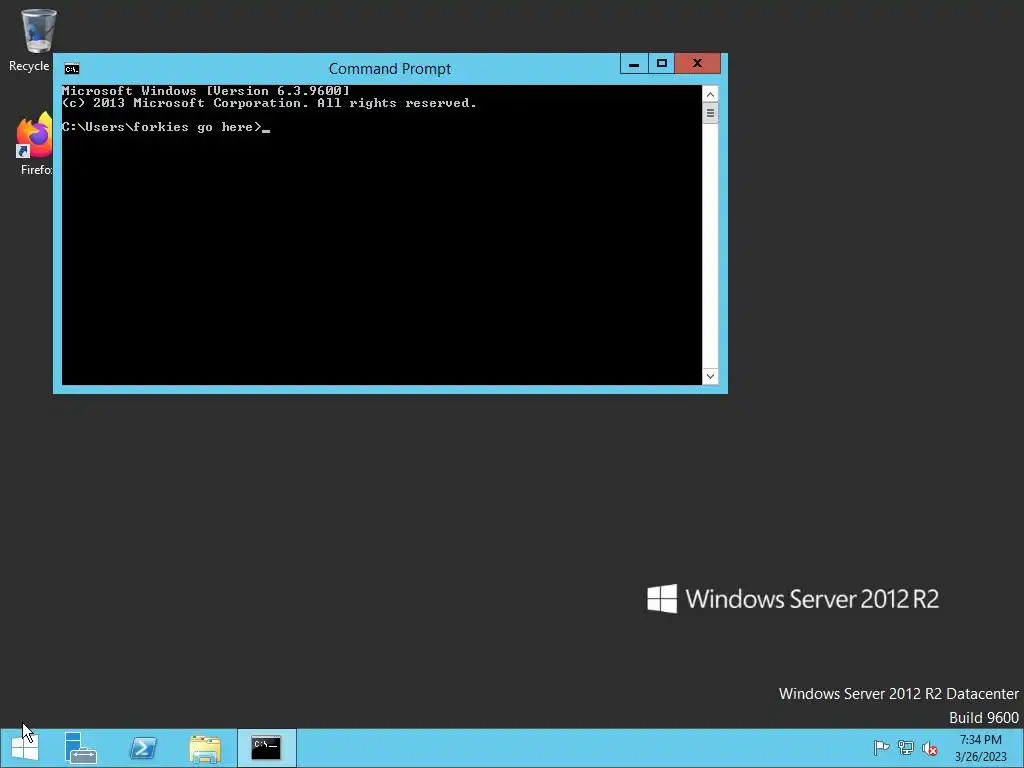The height and width of the screenshot is (768, 1024).
Task: Open Server Manager from the taskbar
Action: click(80, 748)
